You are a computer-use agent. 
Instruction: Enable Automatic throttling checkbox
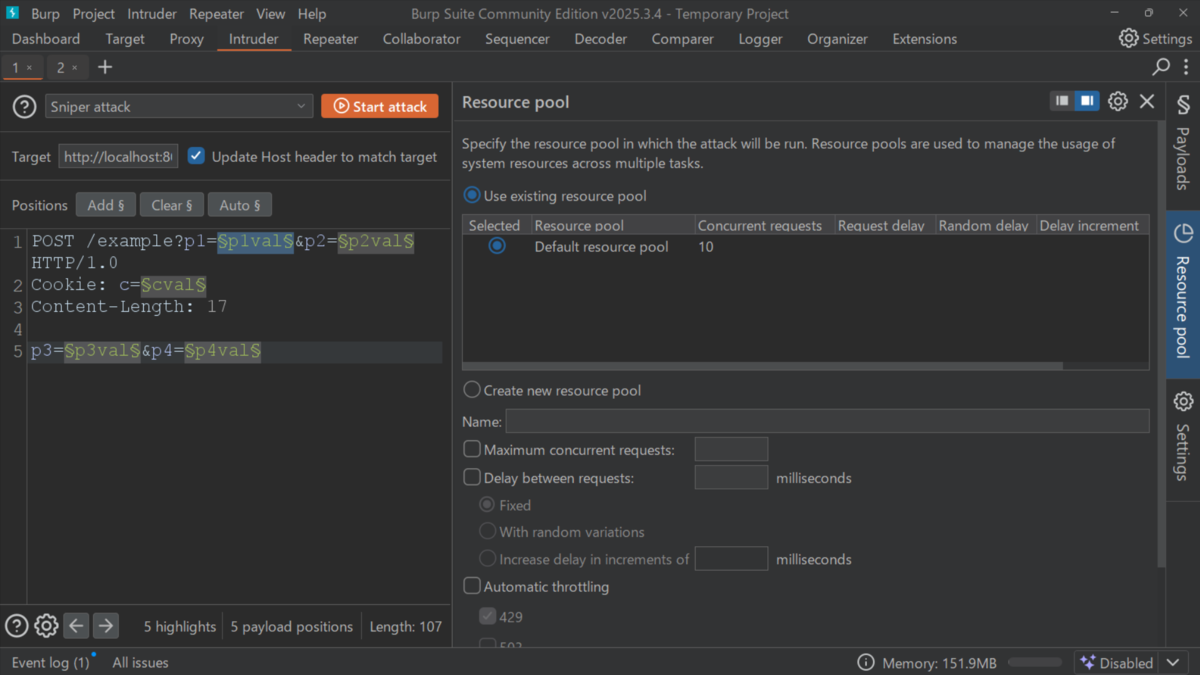tap(472, 586)
